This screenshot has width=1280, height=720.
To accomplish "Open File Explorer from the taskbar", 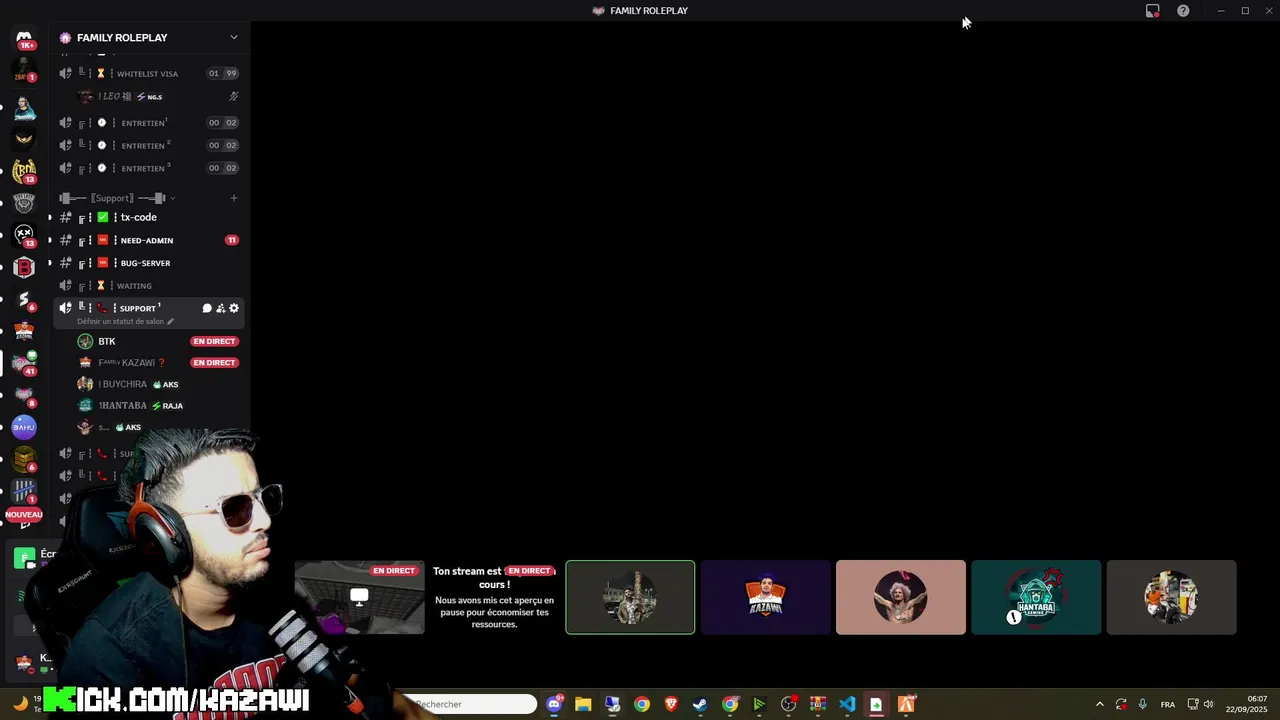I will tap(583, 704).
